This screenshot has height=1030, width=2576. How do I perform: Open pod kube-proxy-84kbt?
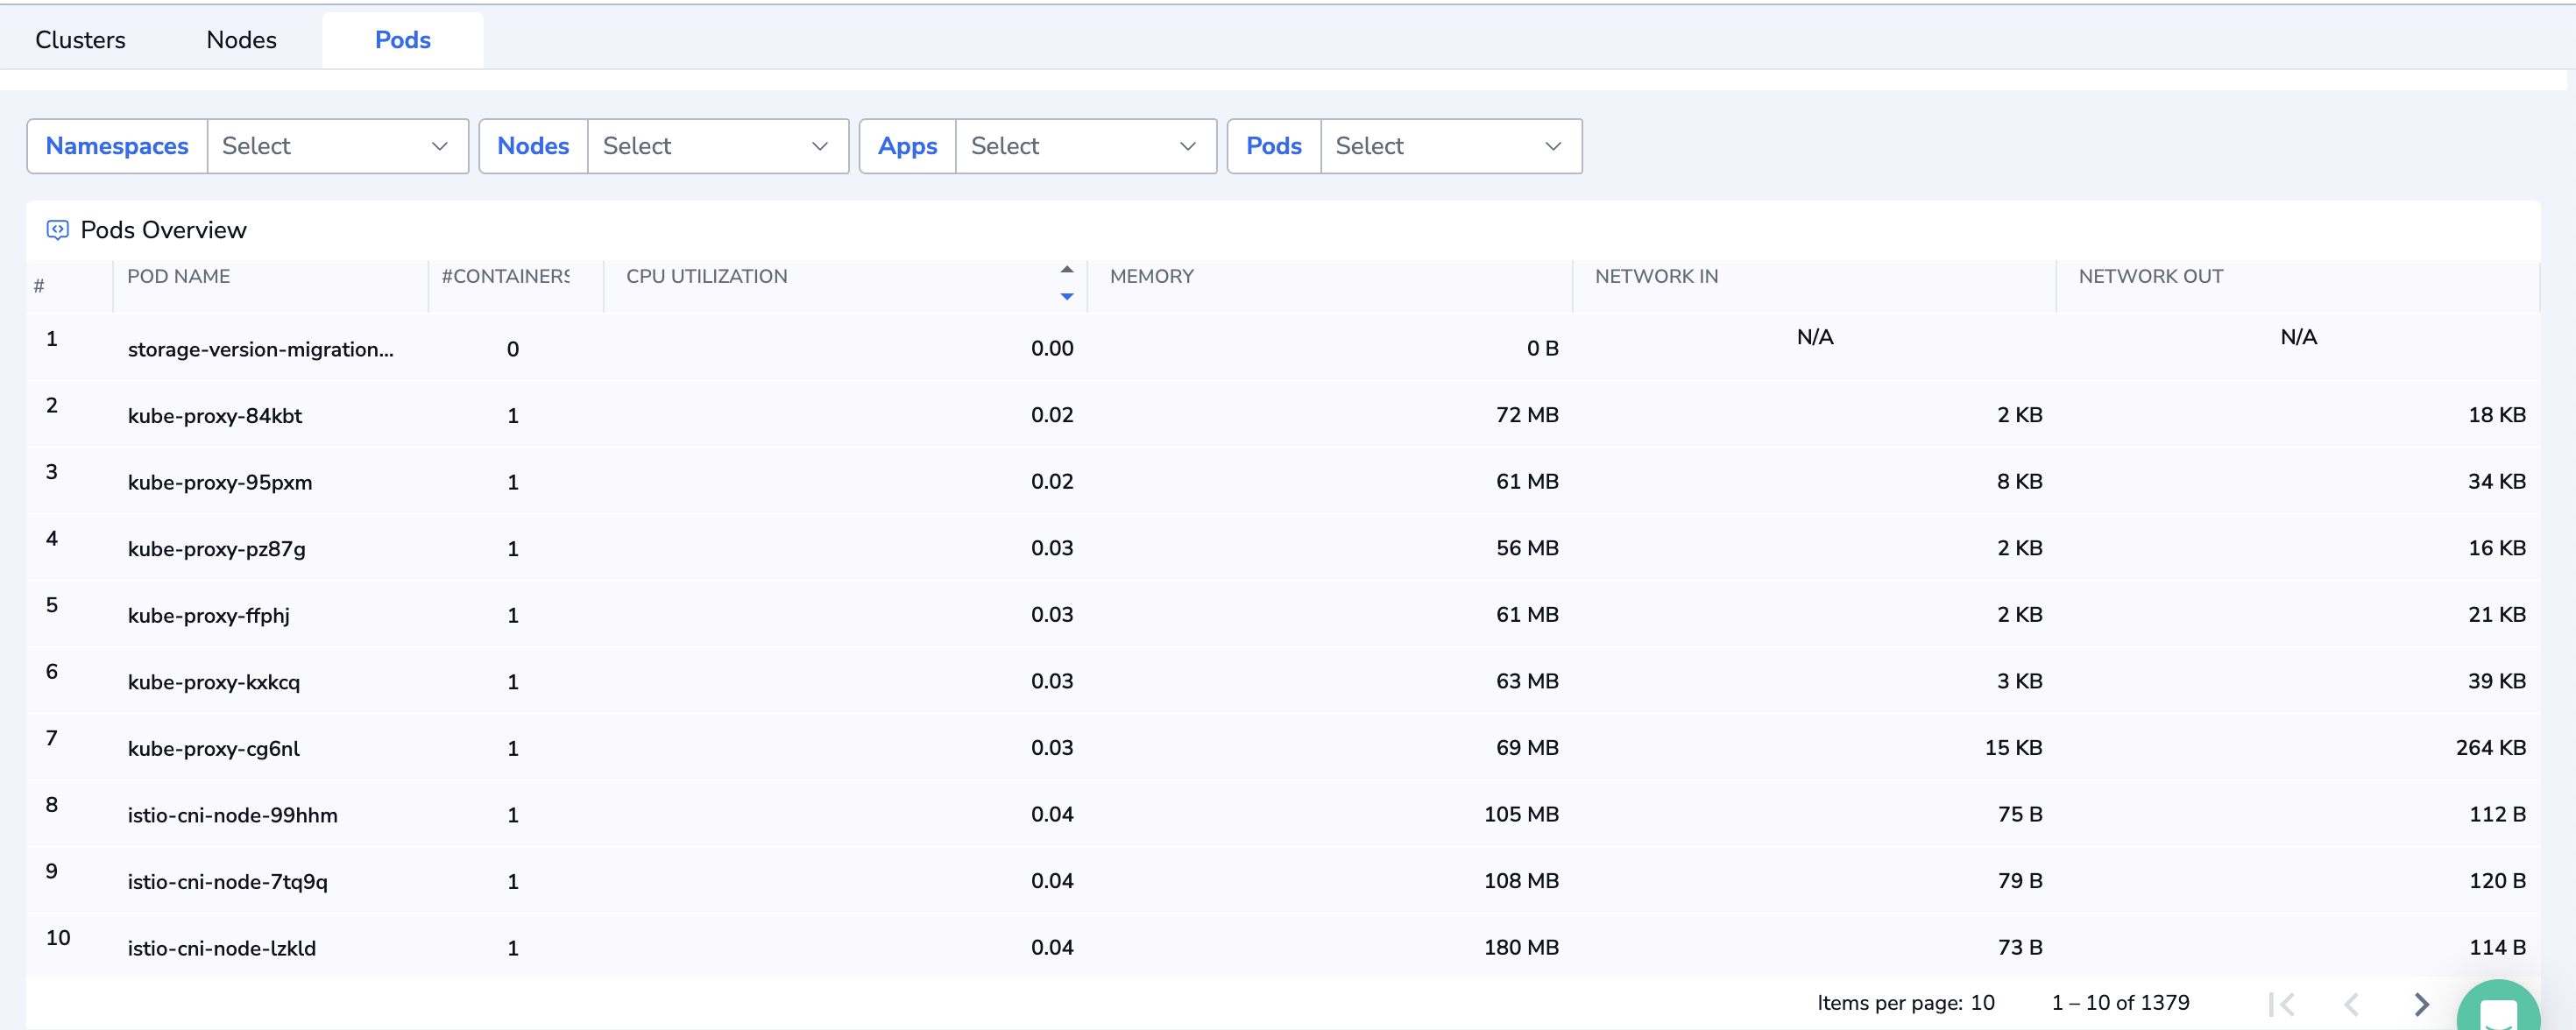(x=214, y=416)
